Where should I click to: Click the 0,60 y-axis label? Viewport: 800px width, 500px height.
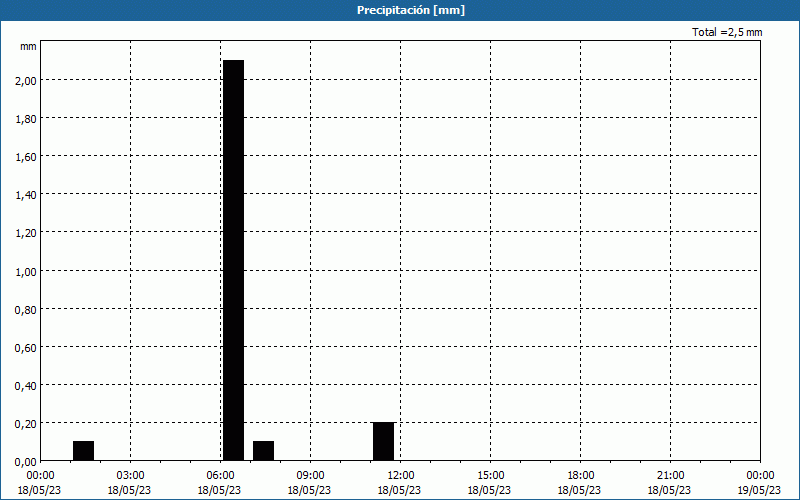(26, 347)
